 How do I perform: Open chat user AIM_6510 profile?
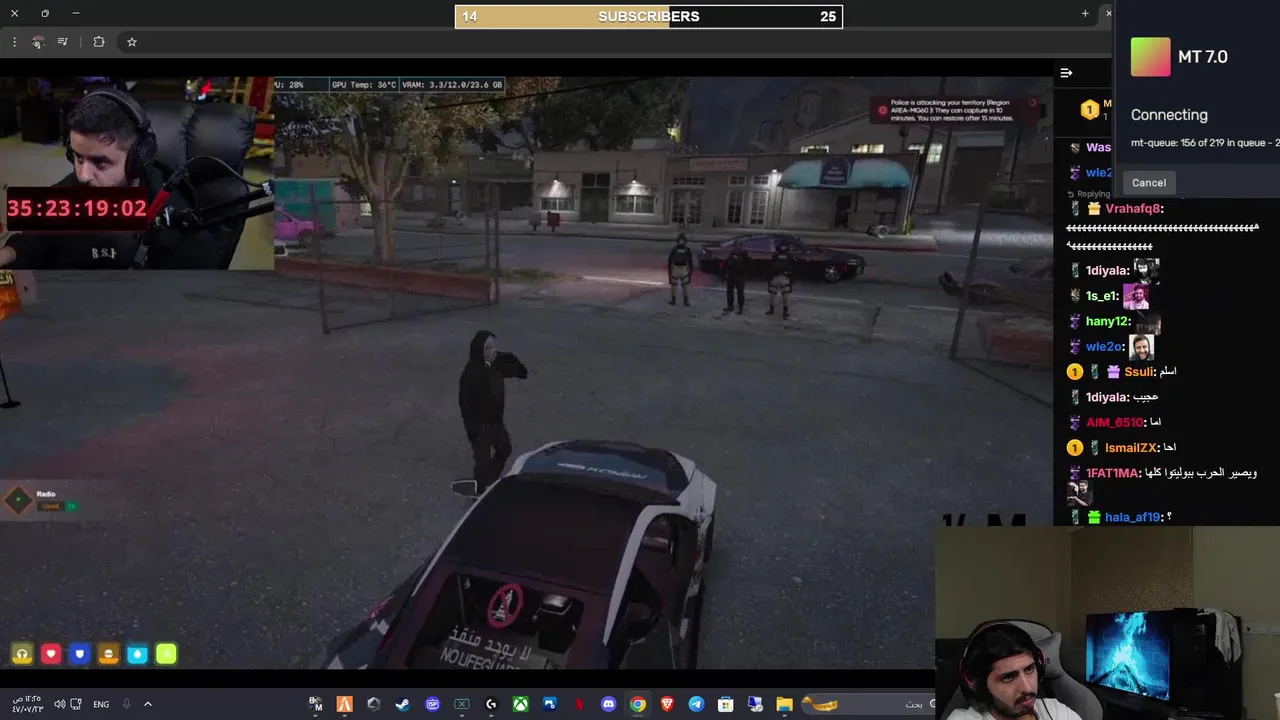(x=1115, y=422)
